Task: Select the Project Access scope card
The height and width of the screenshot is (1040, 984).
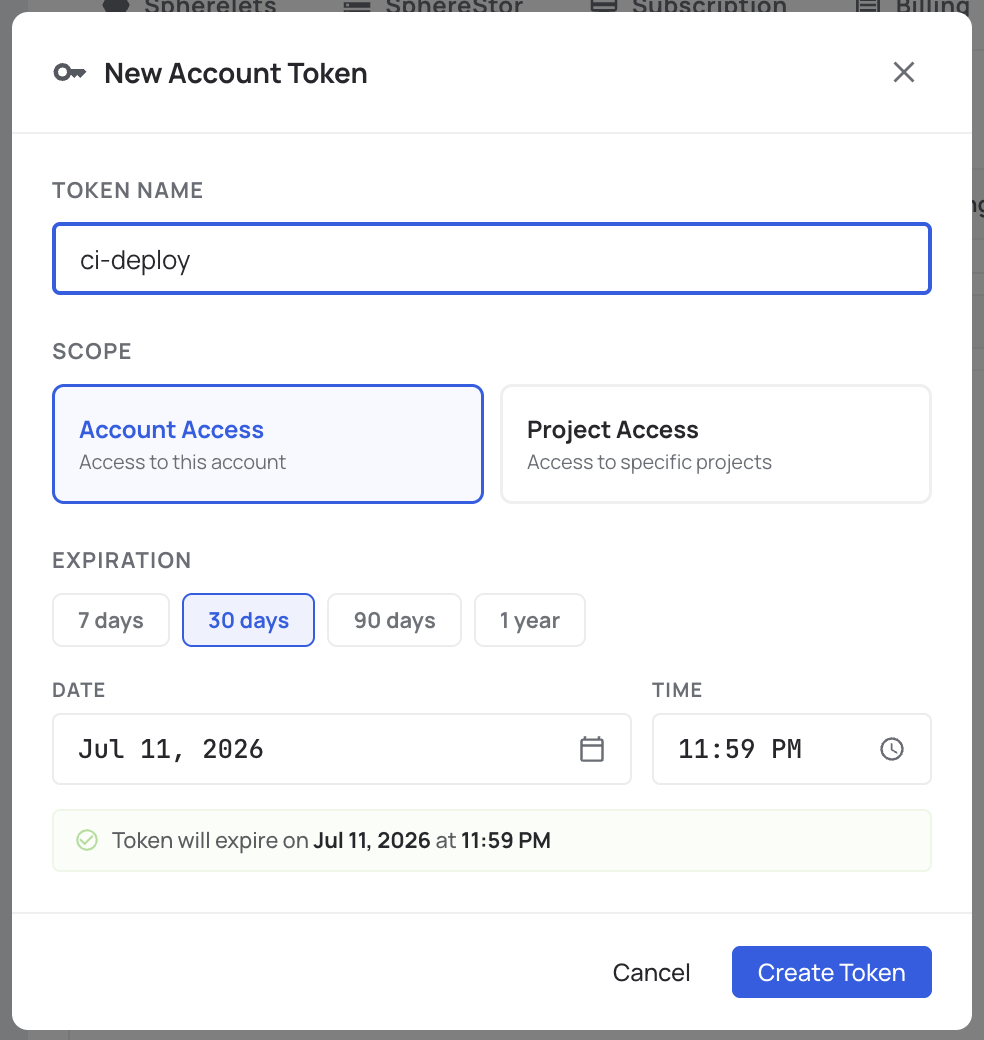Action: pyautogui.click(x=715, y=444)
